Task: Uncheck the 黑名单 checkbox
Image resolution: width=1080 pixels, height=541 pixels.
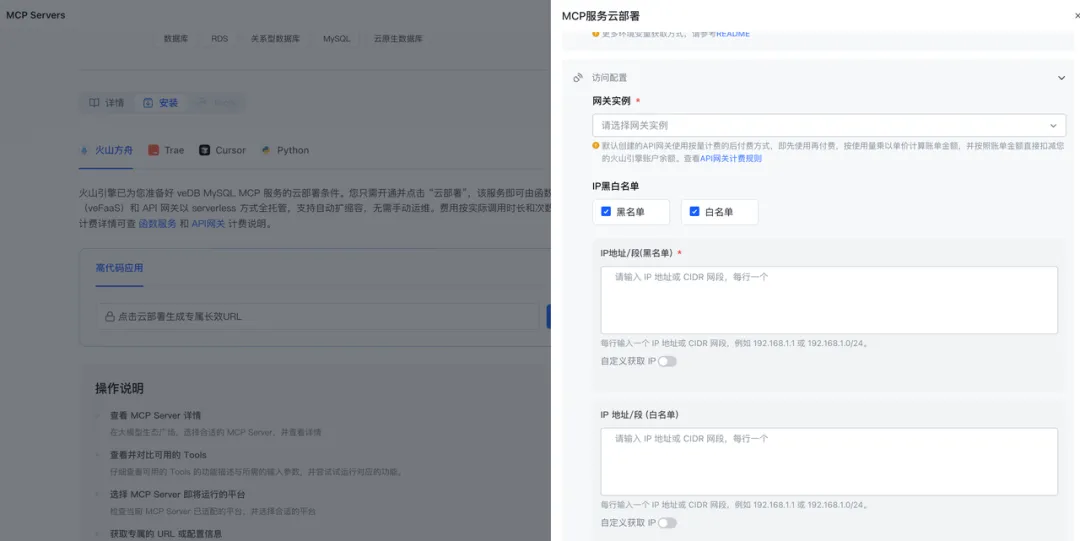Action: pos(606,212)
